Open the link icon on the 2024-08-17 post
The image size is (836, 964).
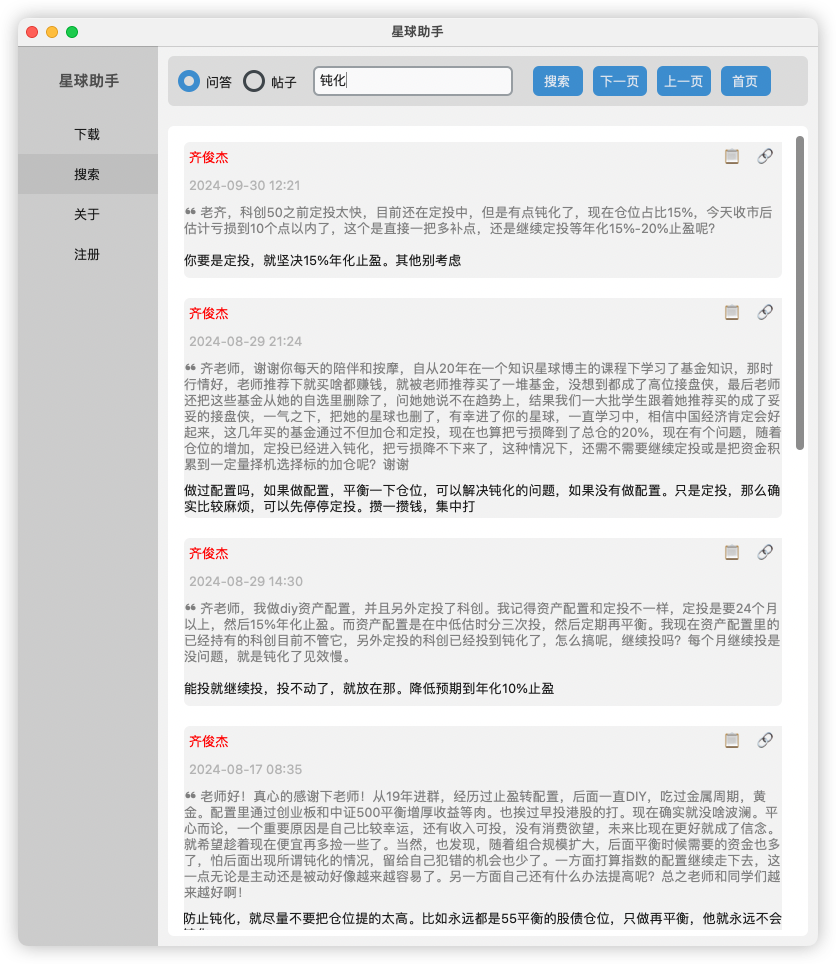click(x=765, y=741)
